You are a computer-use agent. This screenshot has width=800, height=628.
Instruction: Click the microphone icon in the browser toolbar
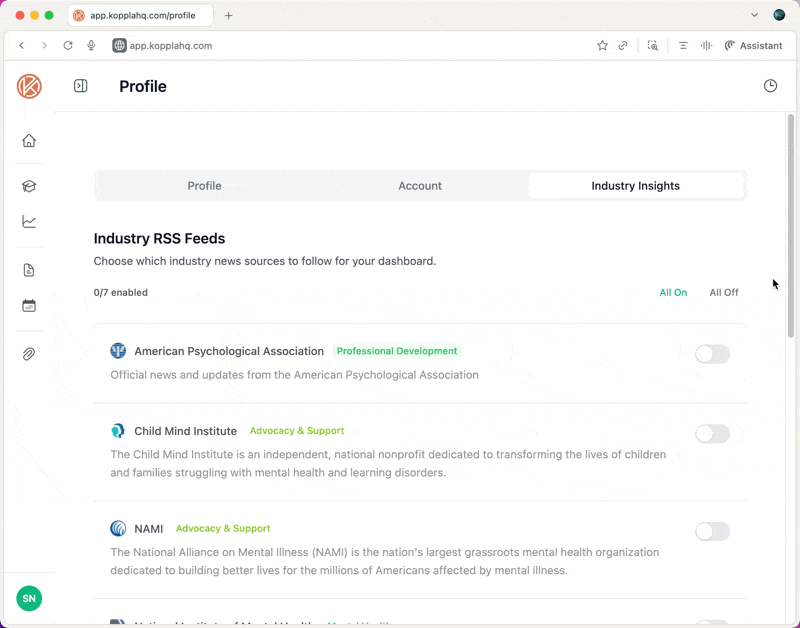point(91,45)
